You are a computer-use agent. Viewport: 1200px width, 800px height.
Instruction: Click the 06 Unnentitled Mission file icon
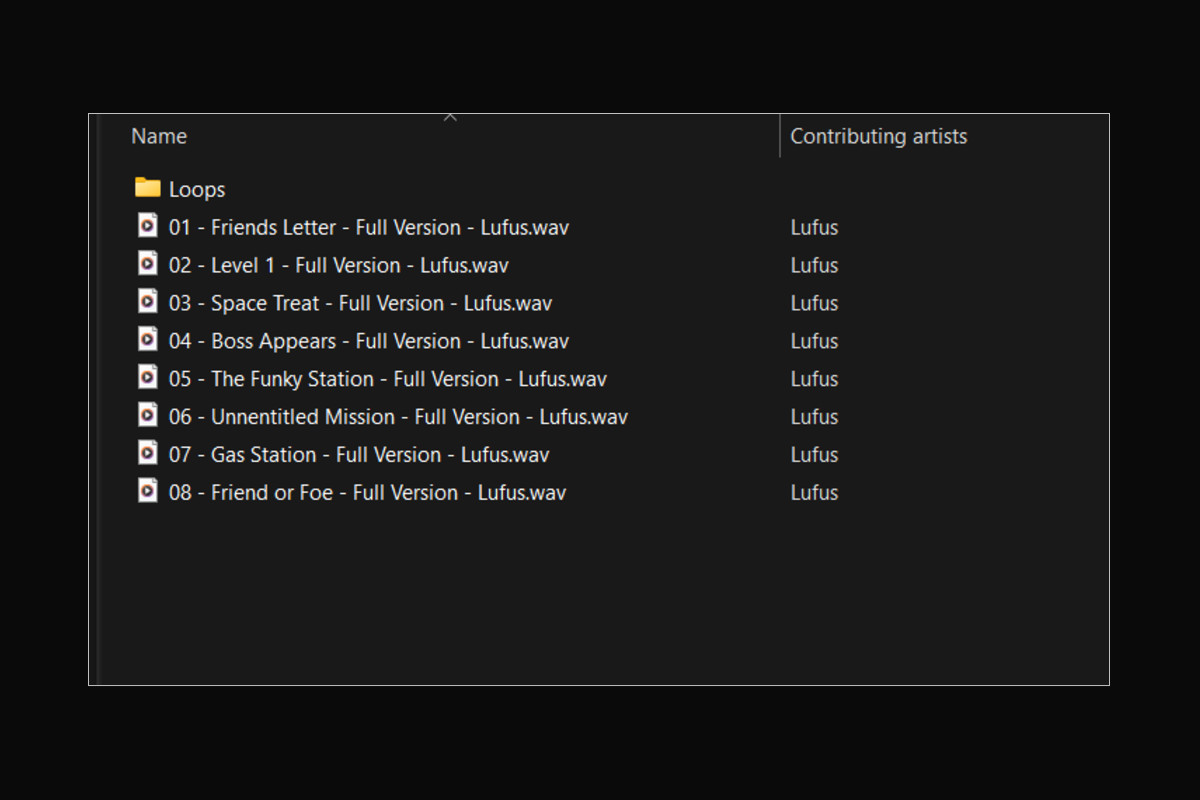click(148, 416)
